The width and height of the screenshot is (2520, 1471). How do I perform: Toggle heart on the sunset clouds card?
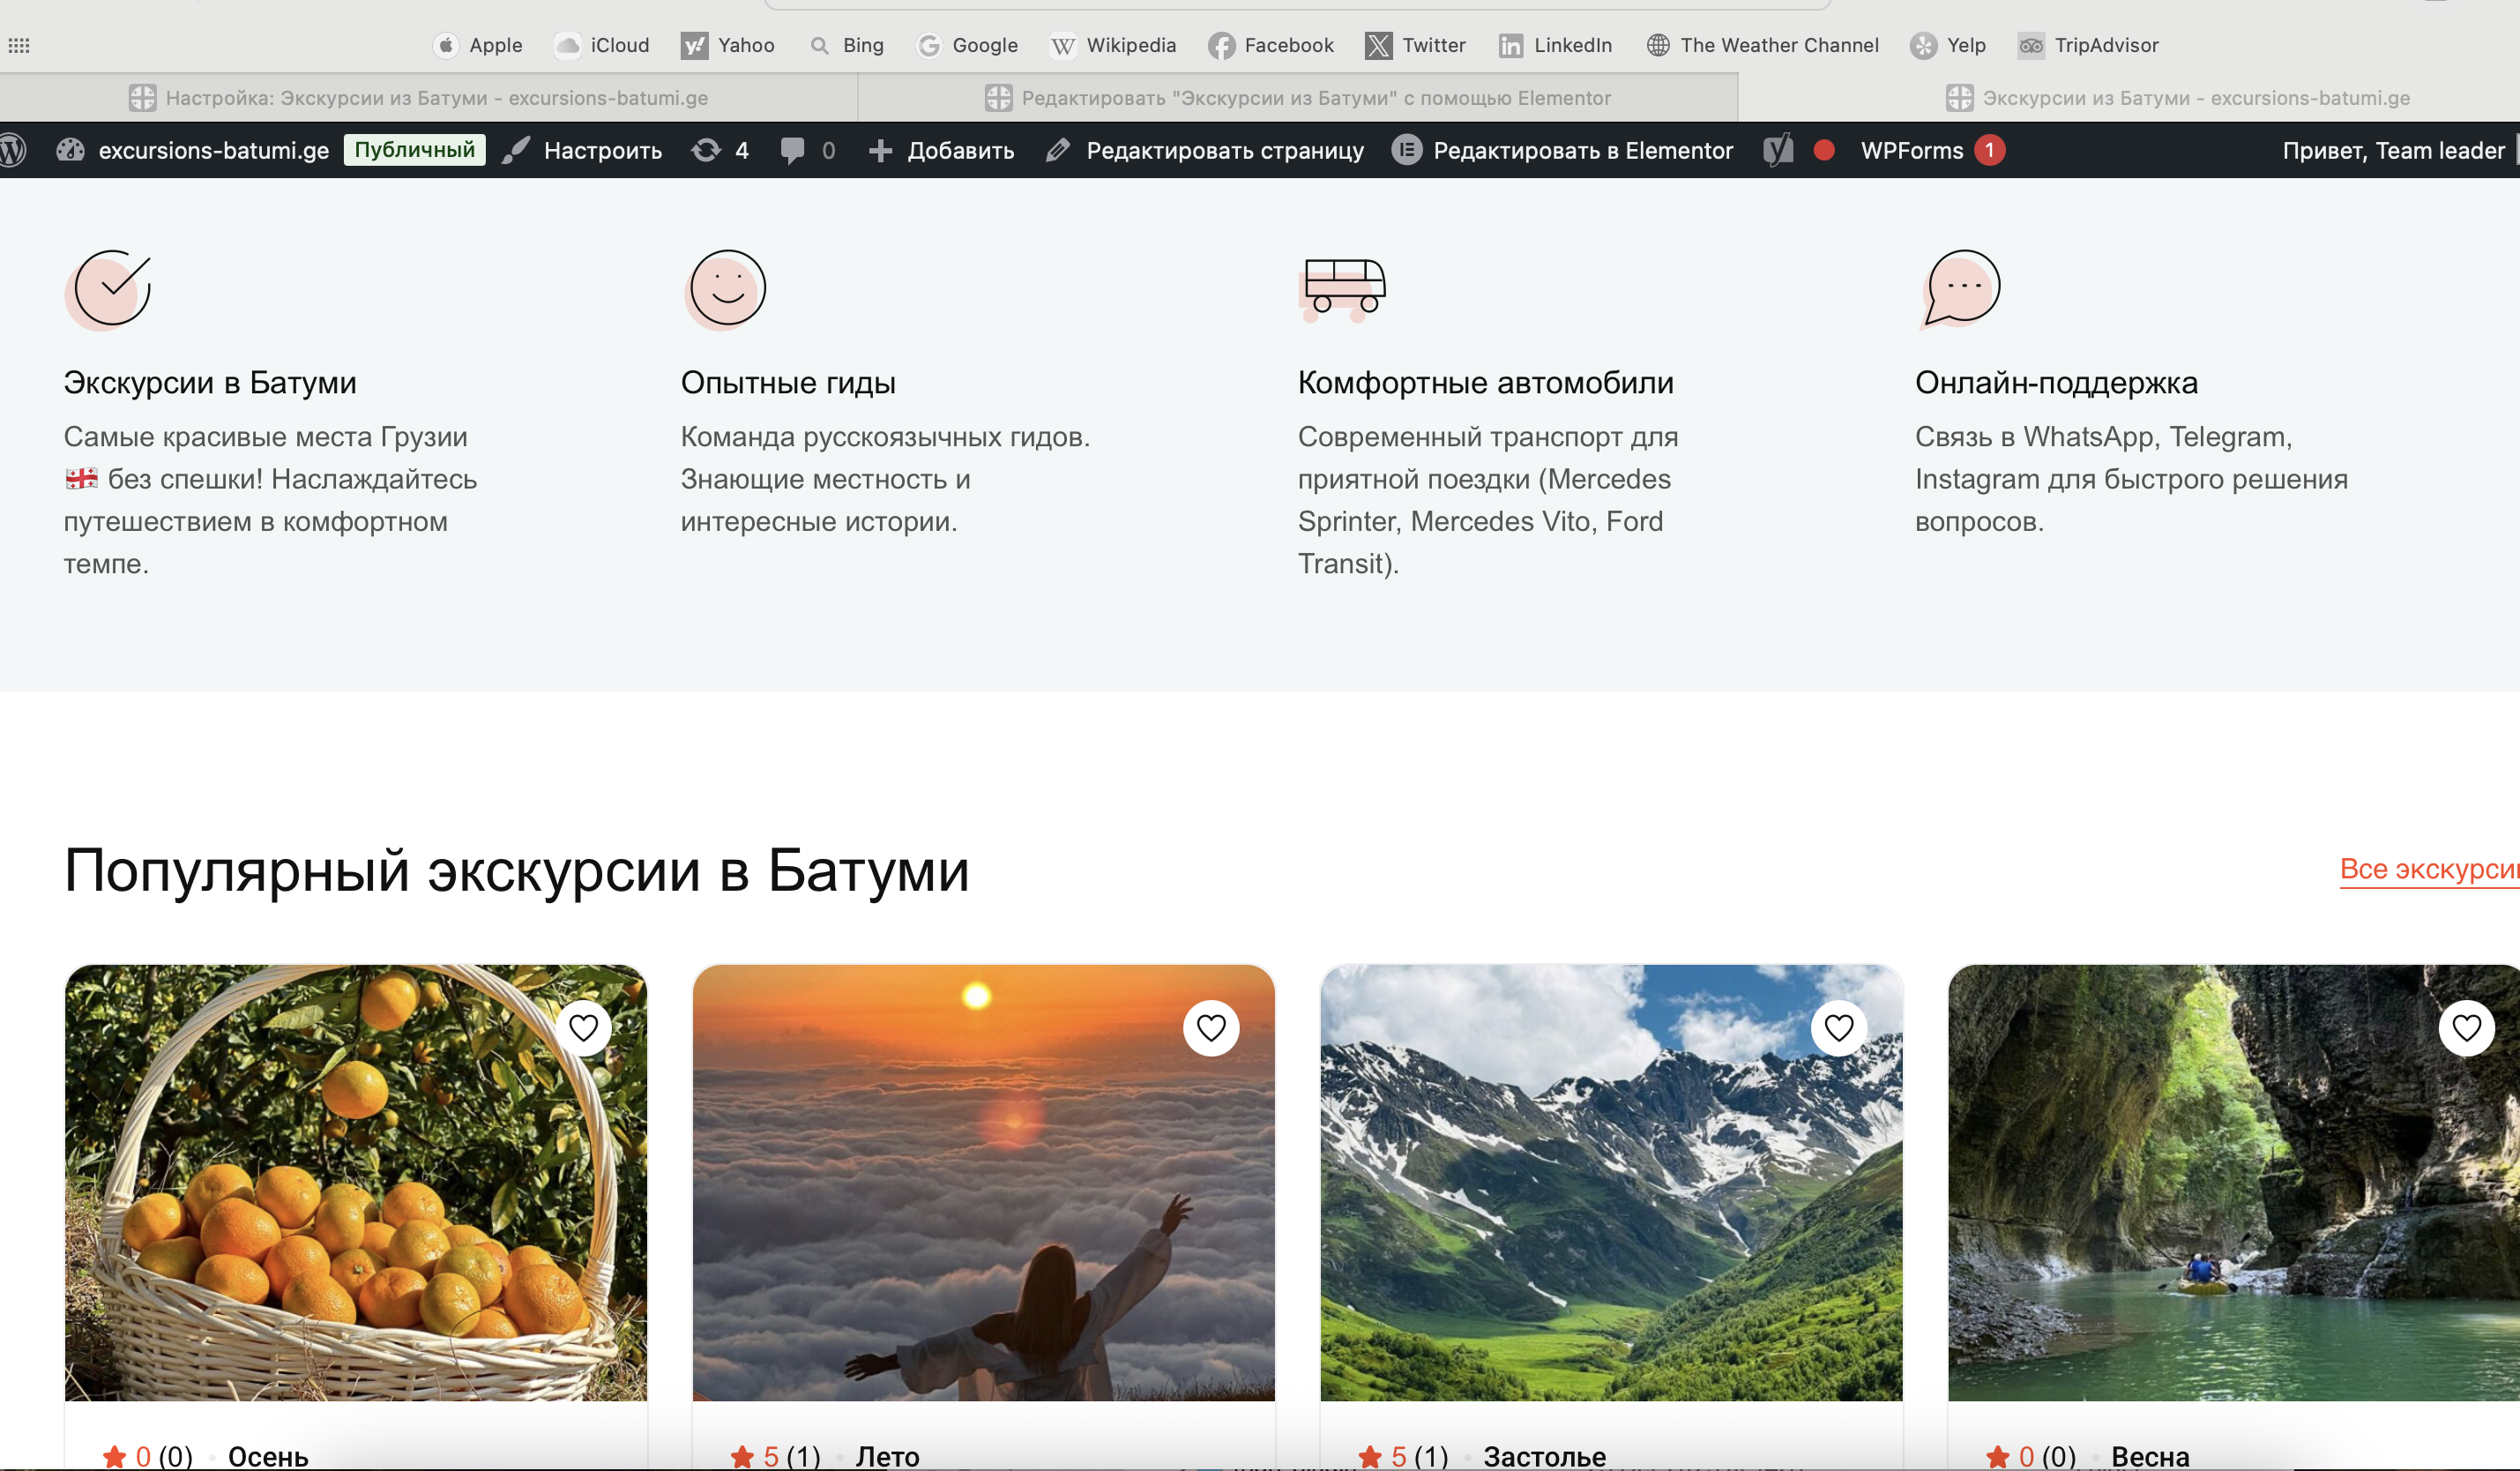[x=1211, y=1028]
